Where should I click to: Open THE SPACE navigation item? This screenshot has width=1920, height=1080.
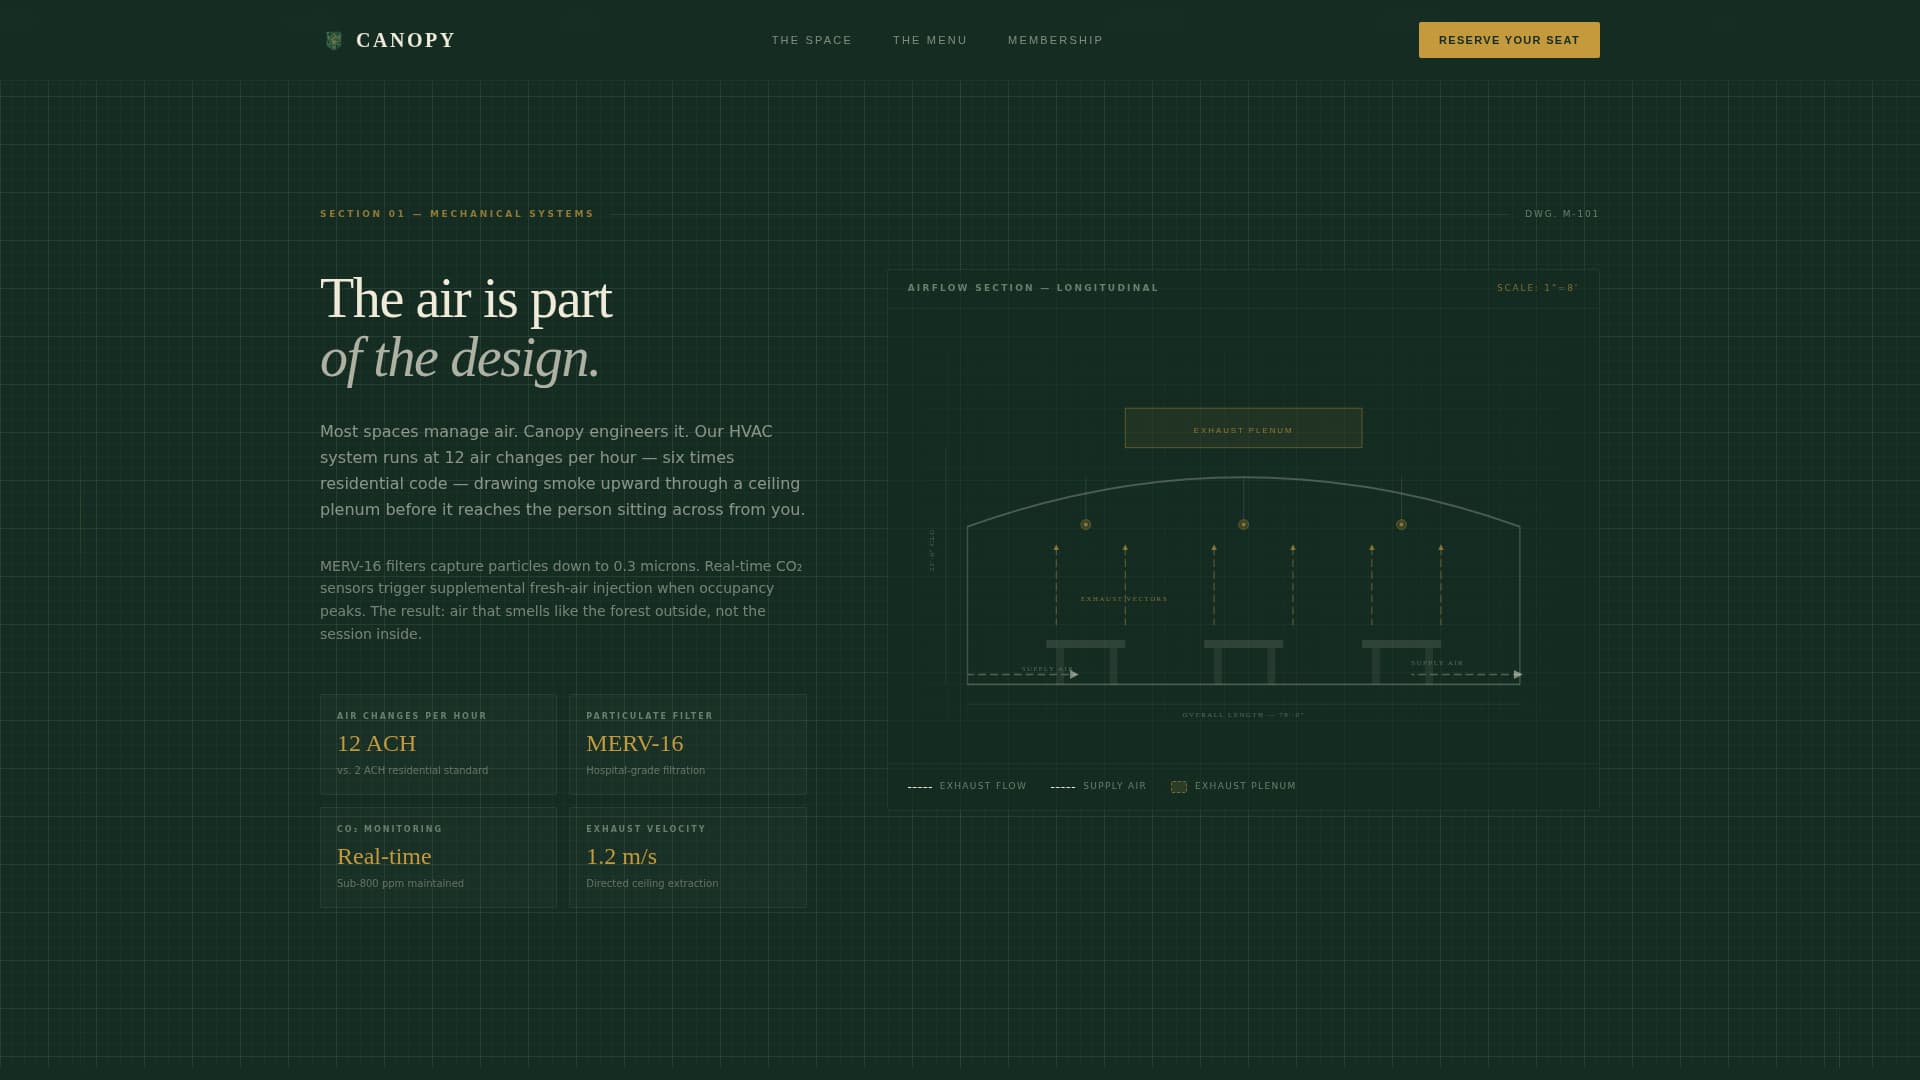[810, 40]
